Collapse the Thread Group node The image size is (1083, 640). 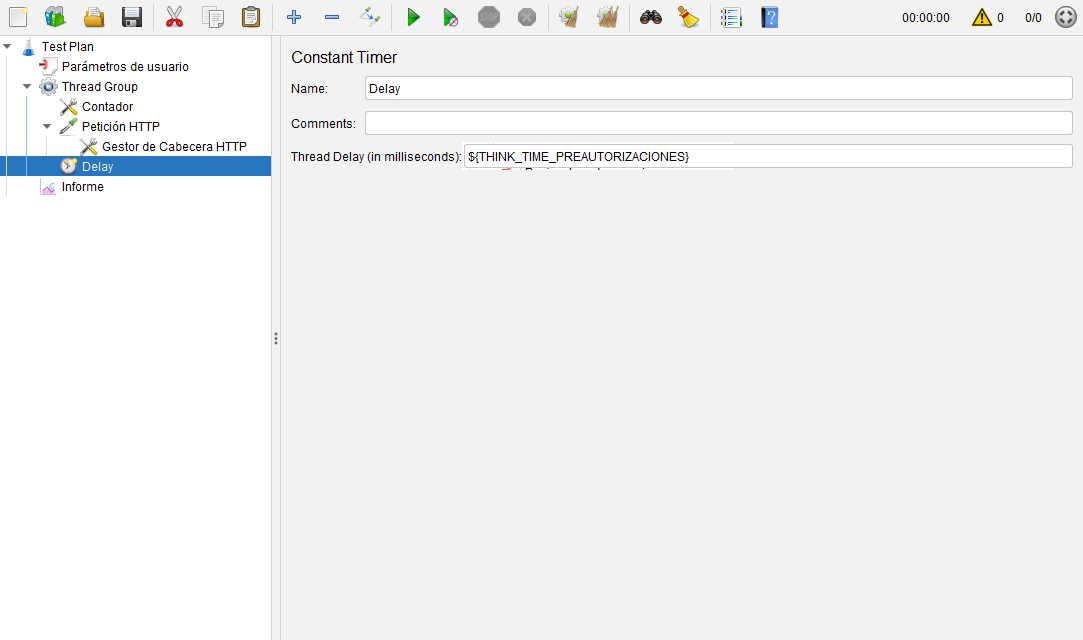pos(27,87)
